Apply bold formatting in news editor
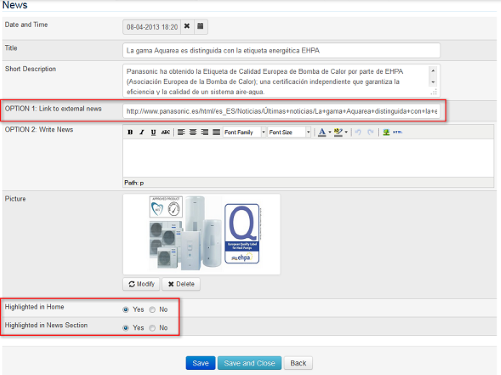The image size is (501, 375). click(x=130, y=132)
